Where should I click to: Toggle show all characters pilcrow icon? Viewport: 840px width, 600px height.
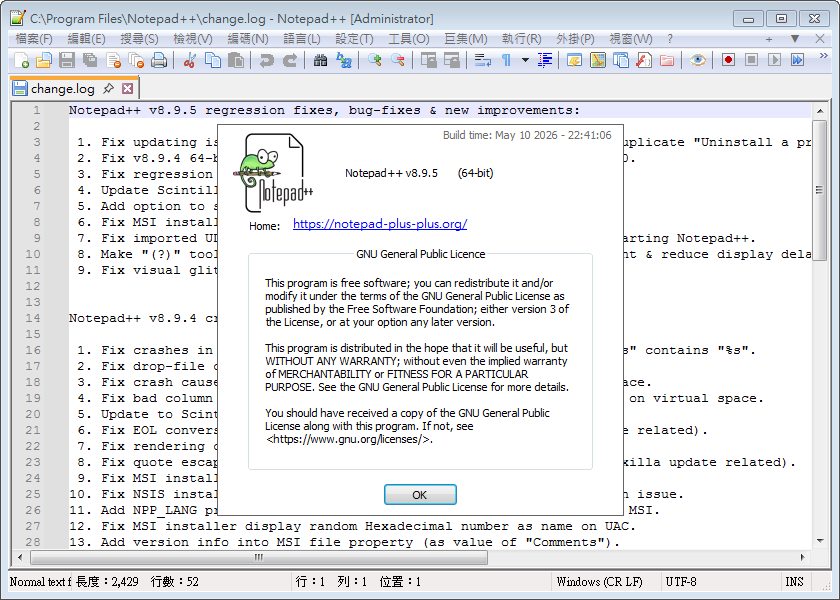tap(506, 60)
